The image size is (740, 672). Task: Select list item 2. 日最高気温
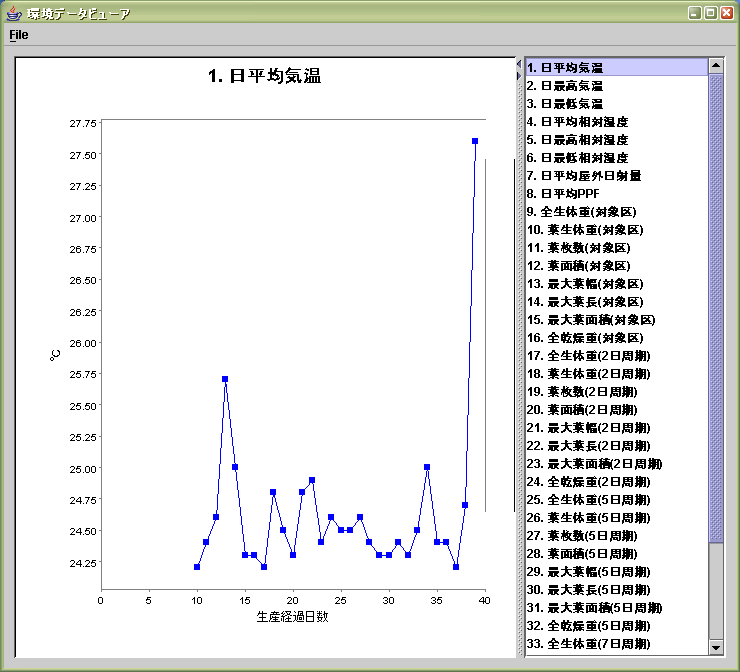coord(565,86)
